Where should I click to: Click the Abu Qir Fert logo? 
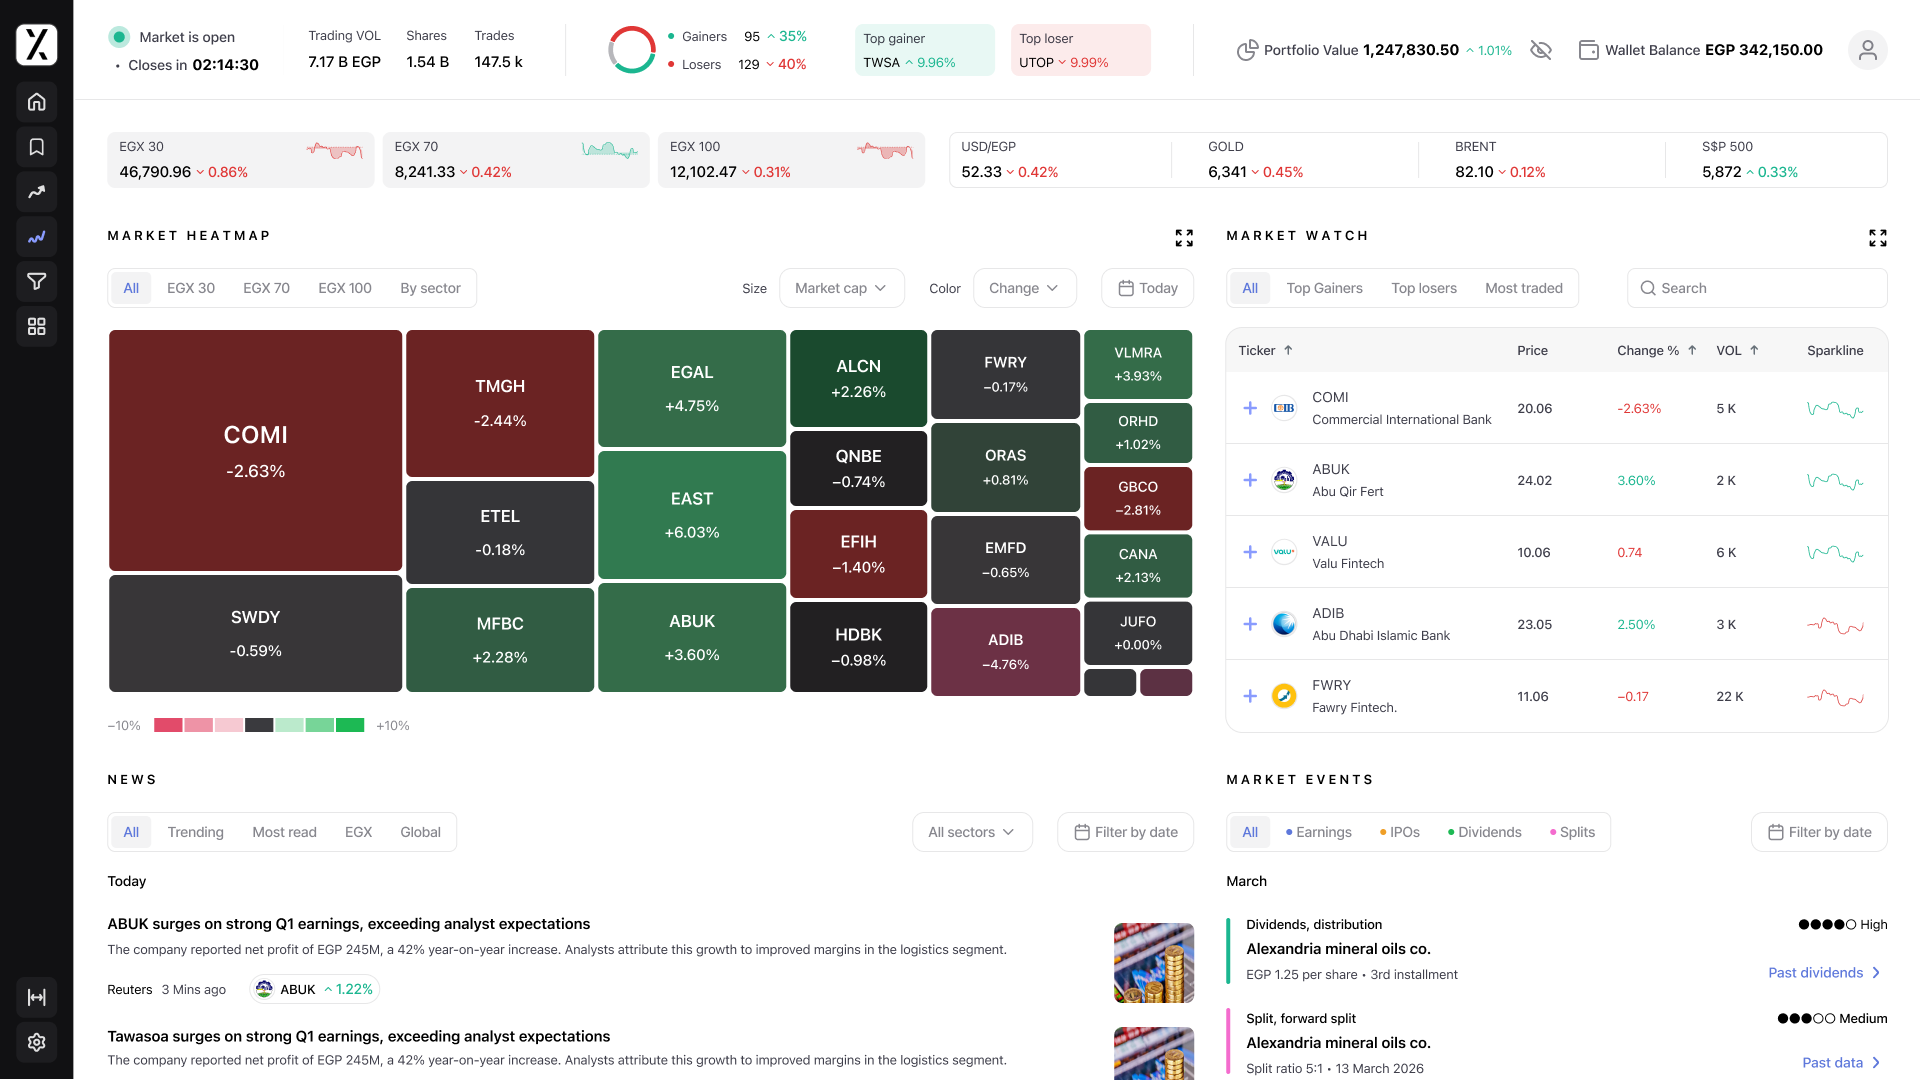[1284, 480]
